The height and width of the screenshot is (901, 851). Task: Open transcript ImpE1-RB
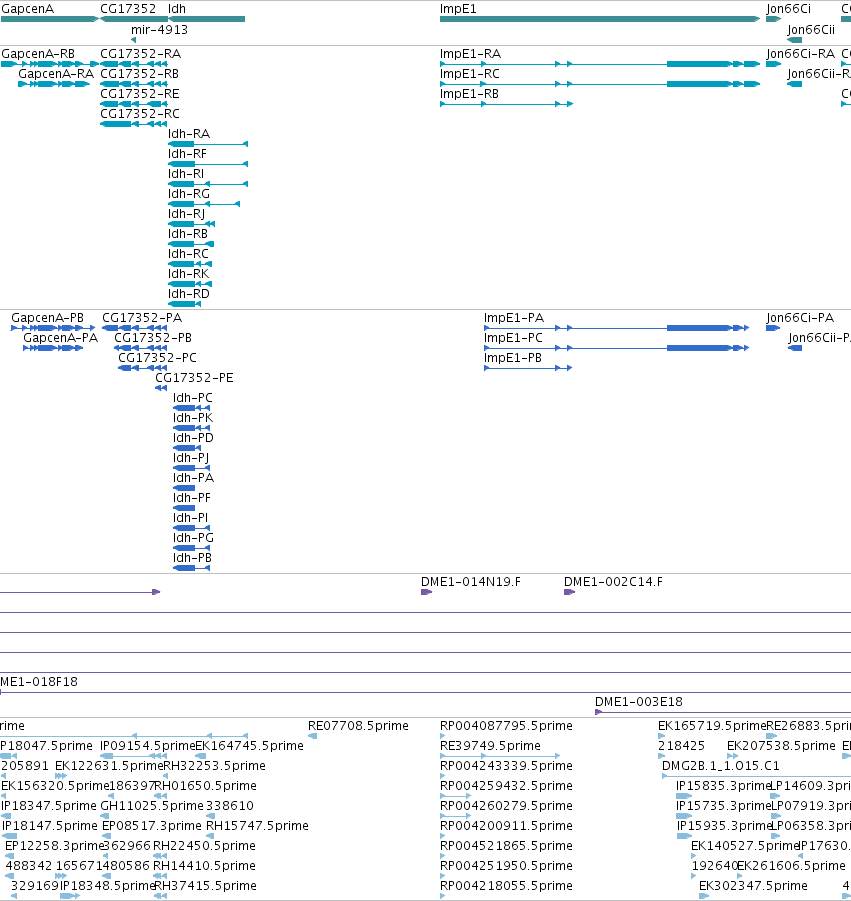coord(506,104)
